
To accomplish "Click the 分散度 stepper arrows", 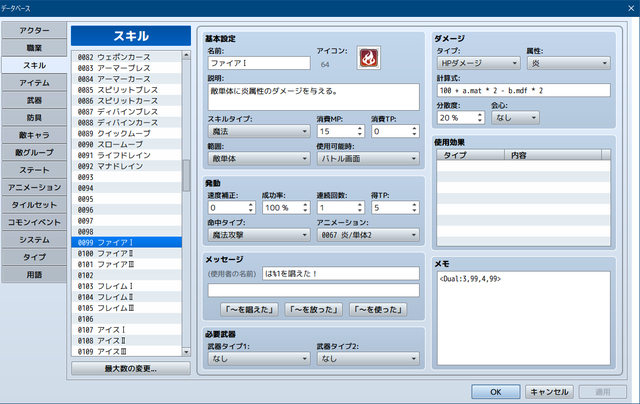I will coord(480,118).
